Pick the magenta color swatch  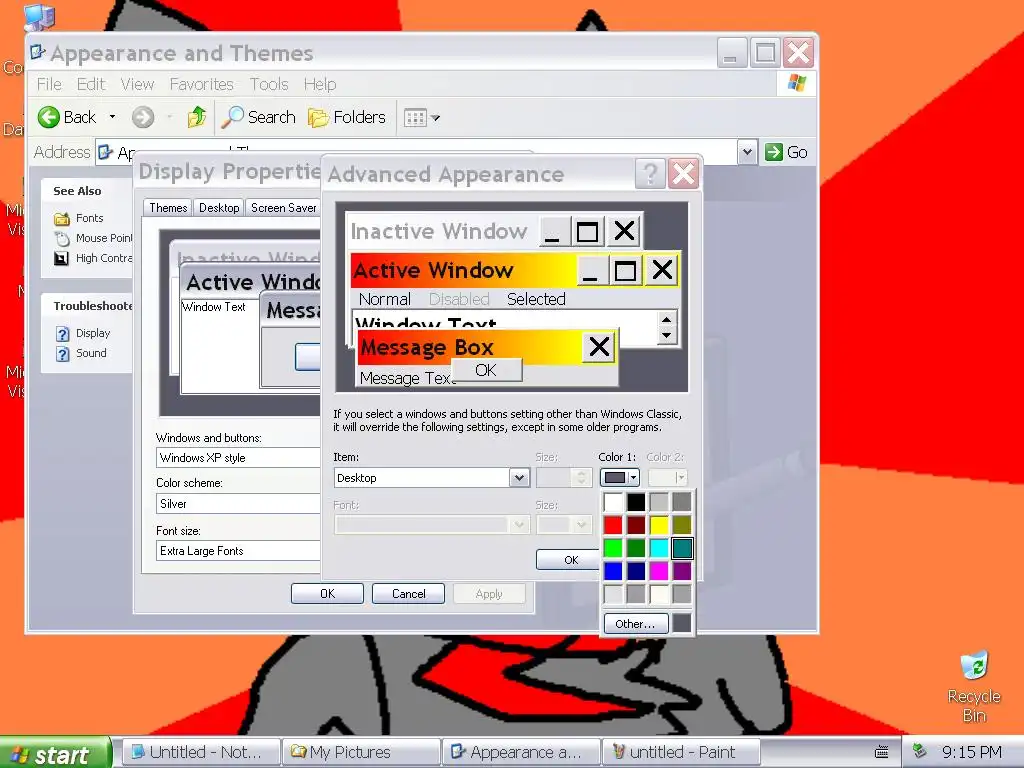pyautogui.click(x=659, y=571)
